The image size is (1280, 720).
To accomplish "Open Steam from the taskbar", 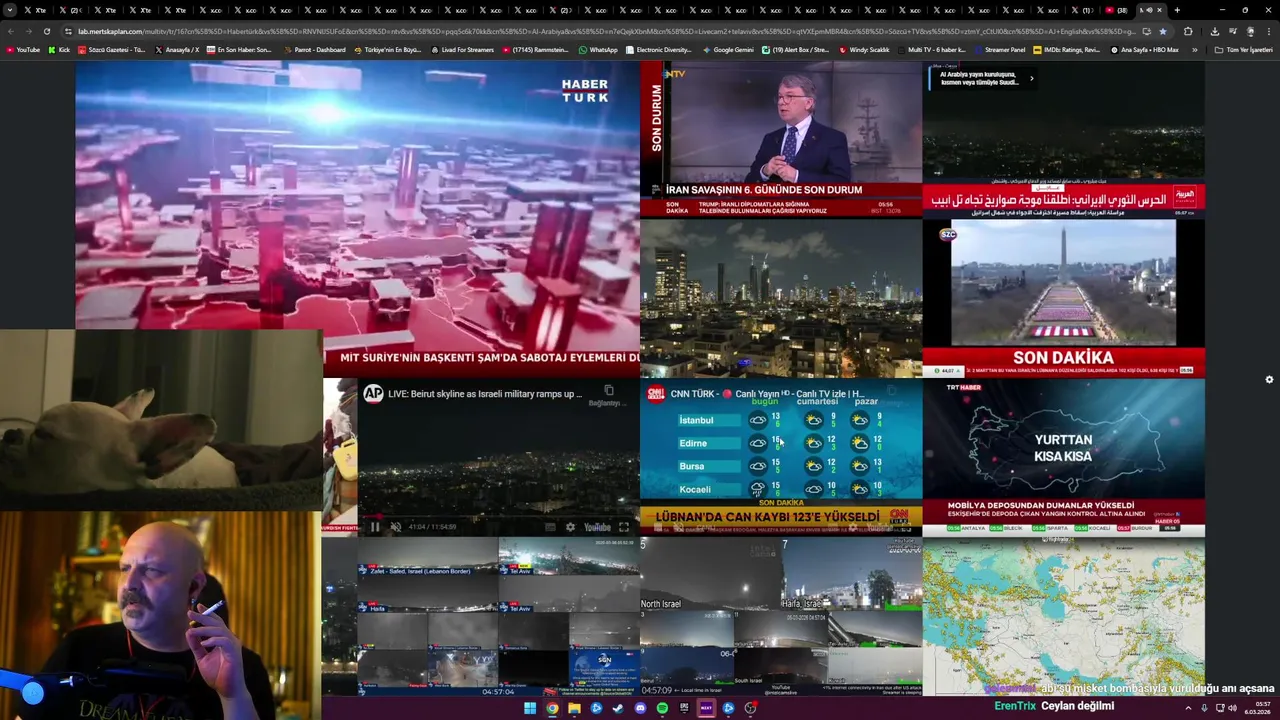I will pos(618,708).
